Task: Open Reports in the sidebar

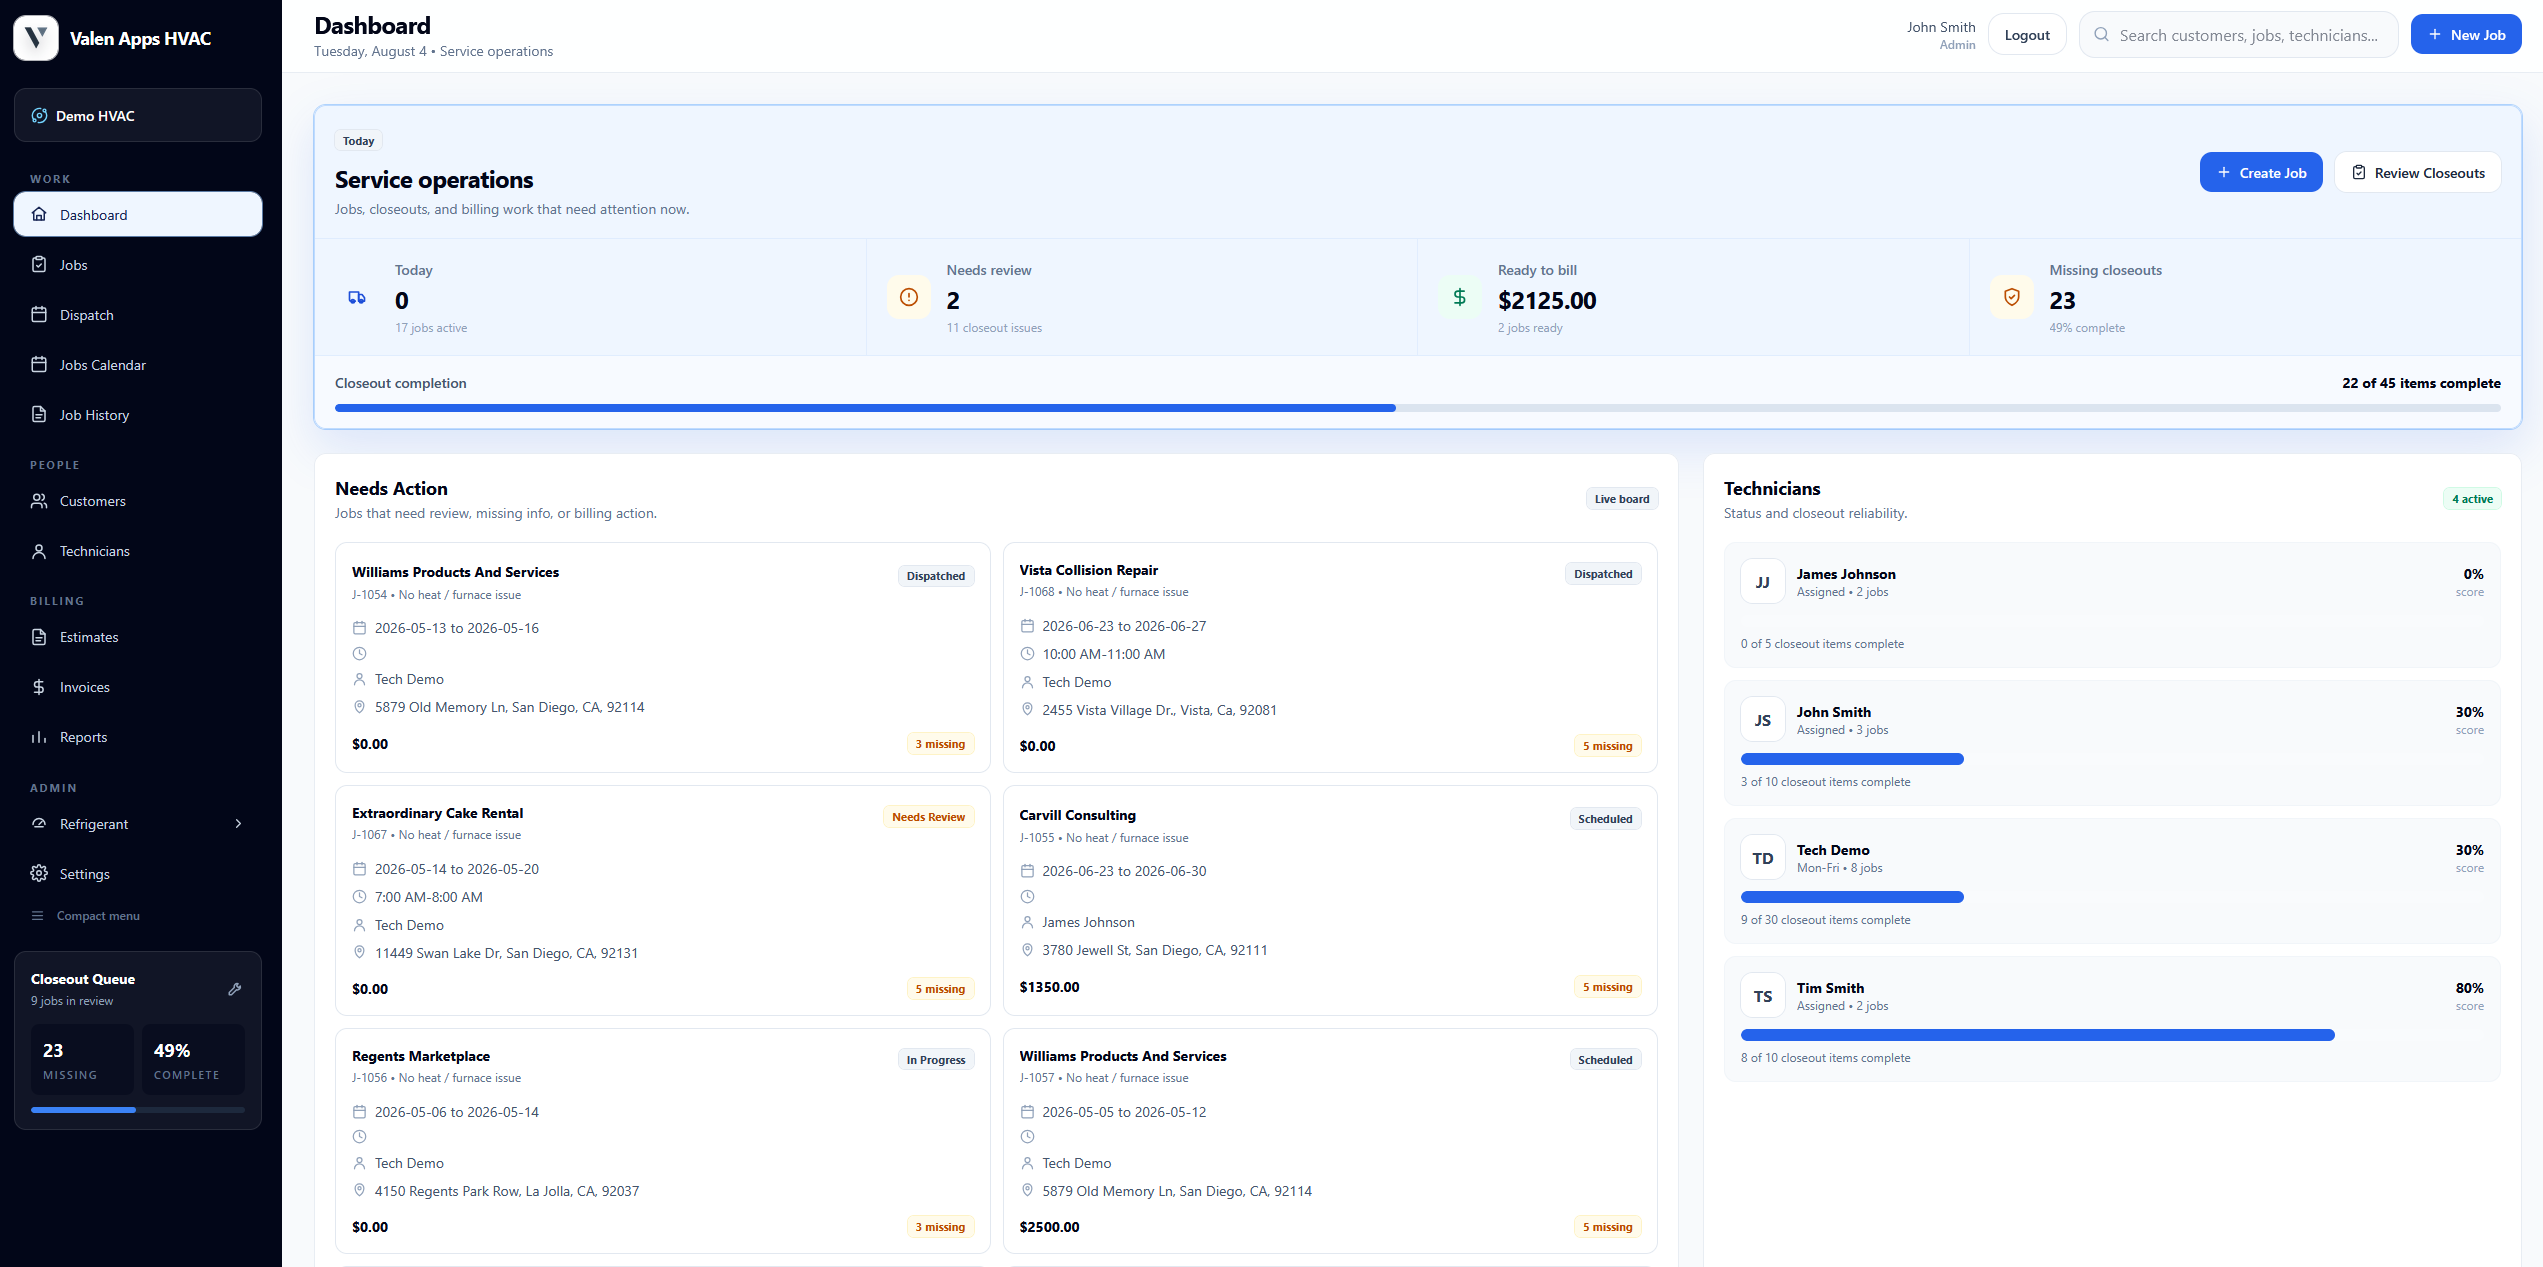Action: point(138,736)
